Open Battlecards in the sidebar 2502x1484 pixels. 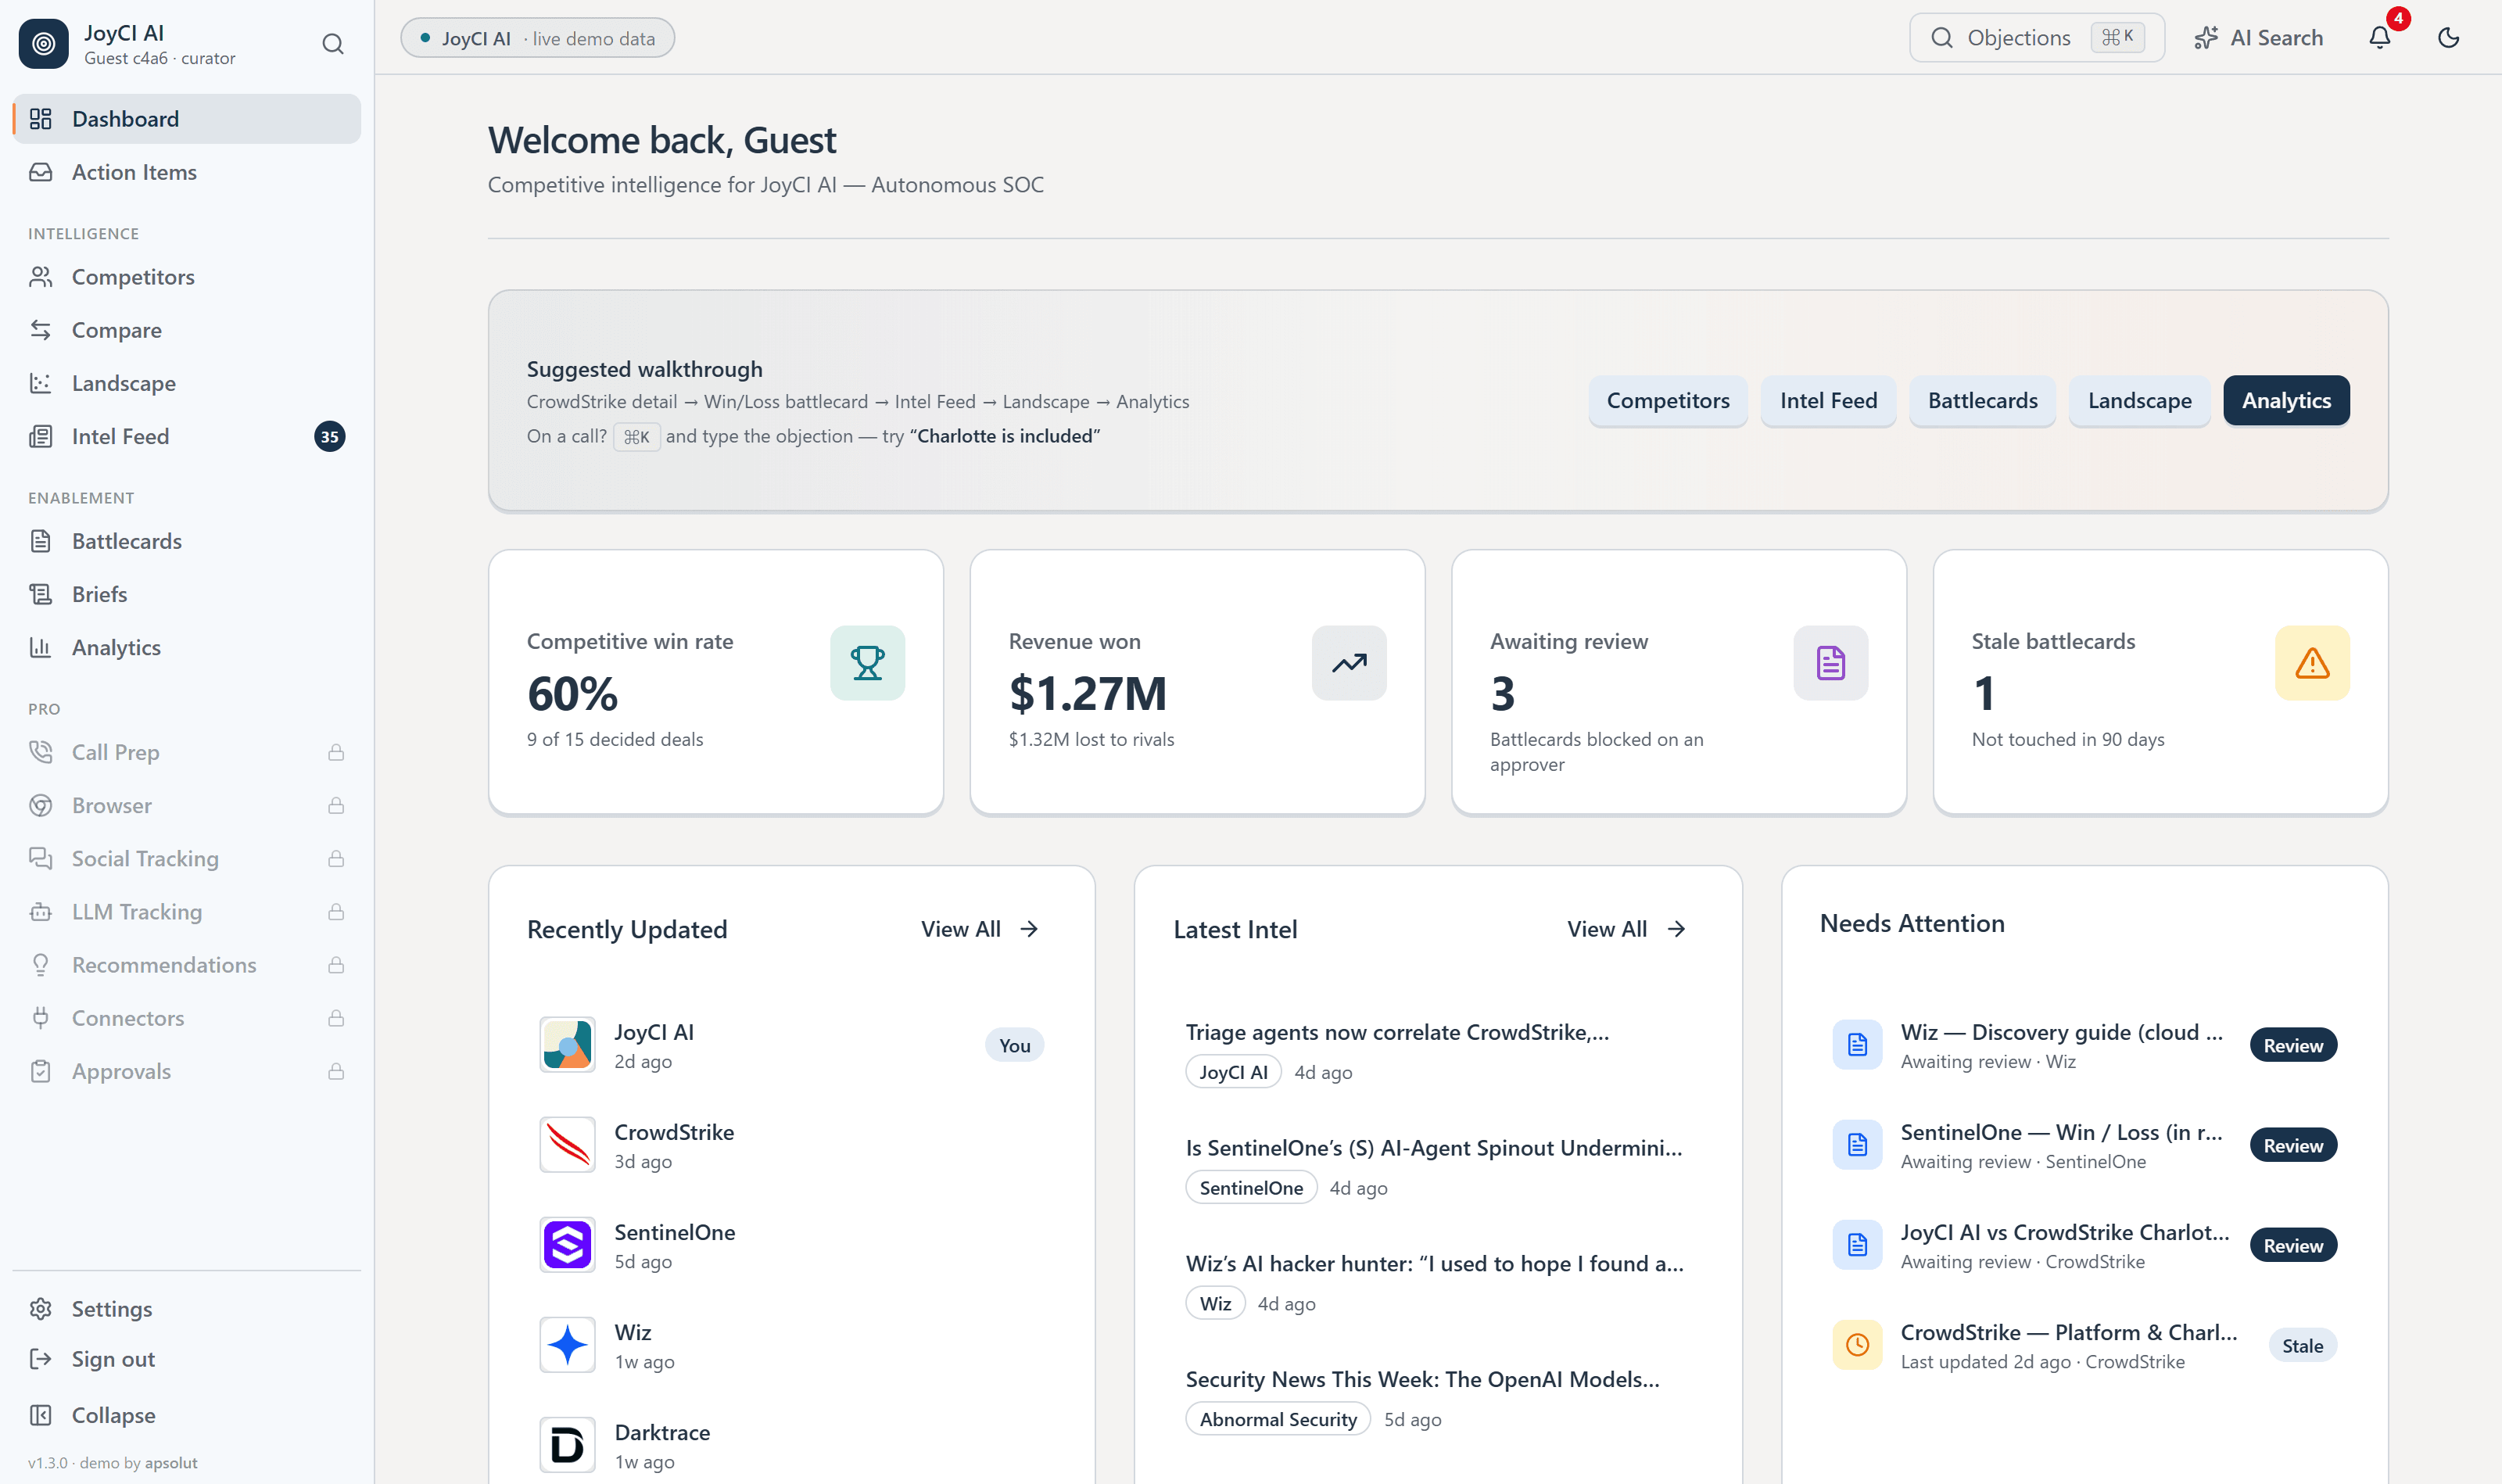[187, 541]
